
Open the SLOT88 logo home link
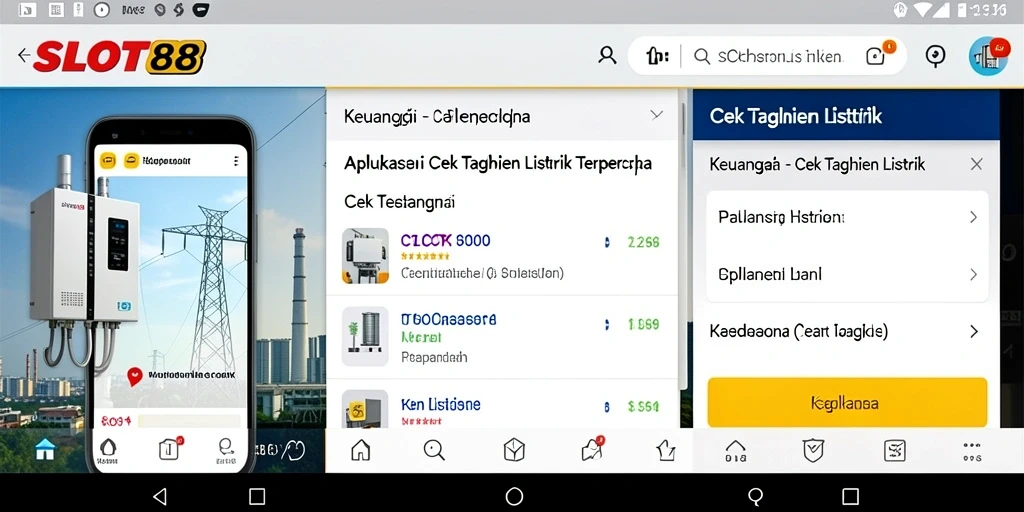coord(120,56)
